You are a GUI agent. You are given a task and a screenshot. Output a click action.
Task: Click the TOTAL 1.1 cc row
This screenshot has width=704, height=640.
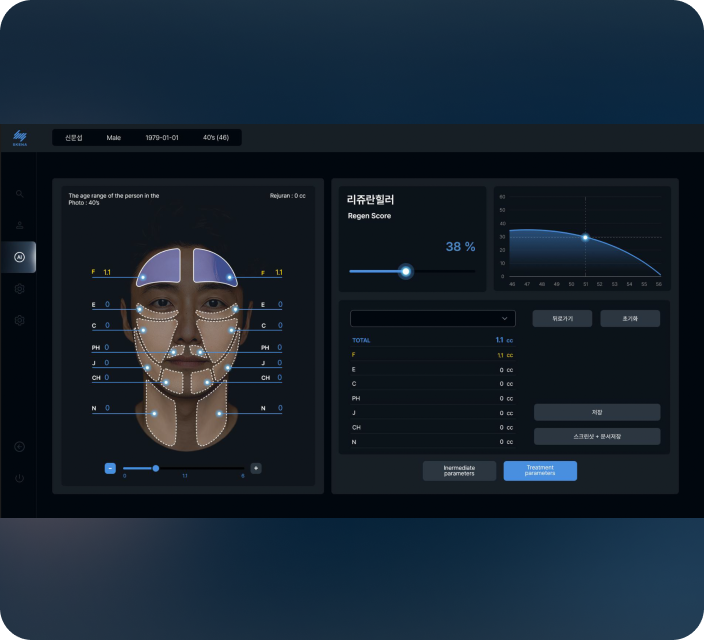coord(433,340)
